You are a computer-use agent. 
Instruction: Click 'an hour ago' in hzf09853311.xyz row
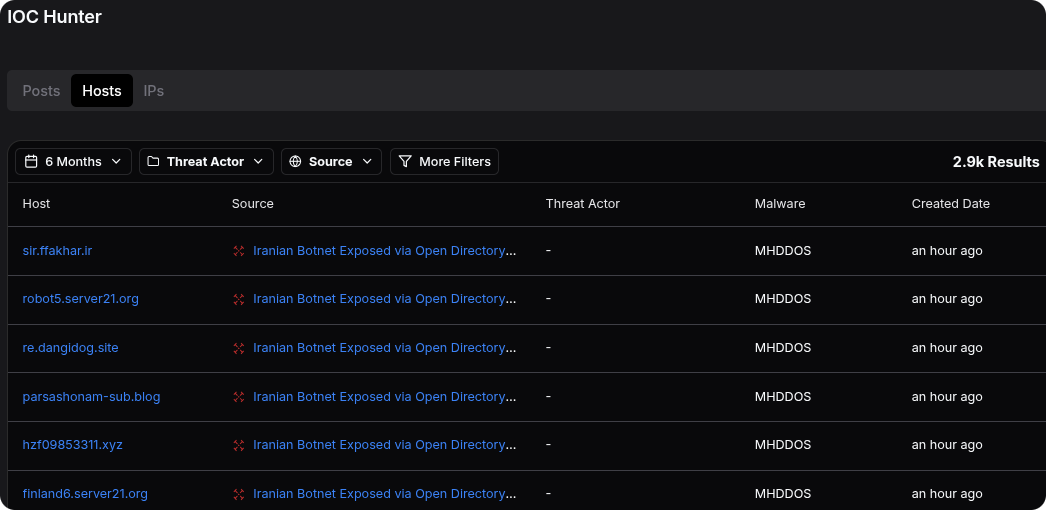coord(947,445)
